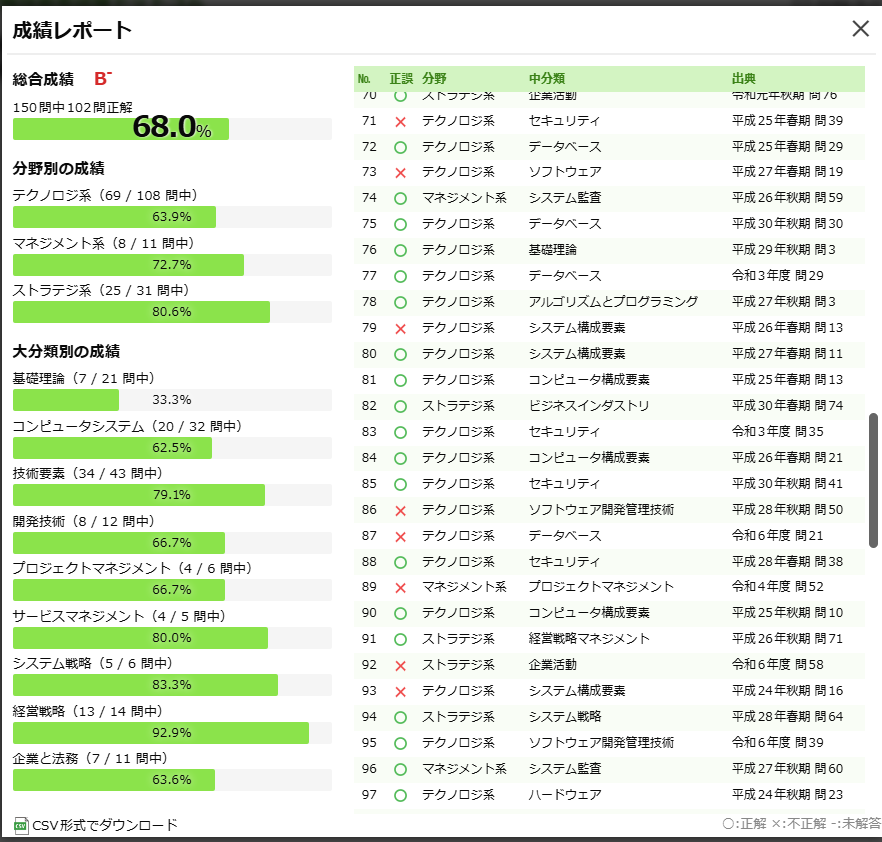Viewport: 882px width, 842px height.
Task: Click the overall 68.0% score bar
Action: tap(172, 129)
